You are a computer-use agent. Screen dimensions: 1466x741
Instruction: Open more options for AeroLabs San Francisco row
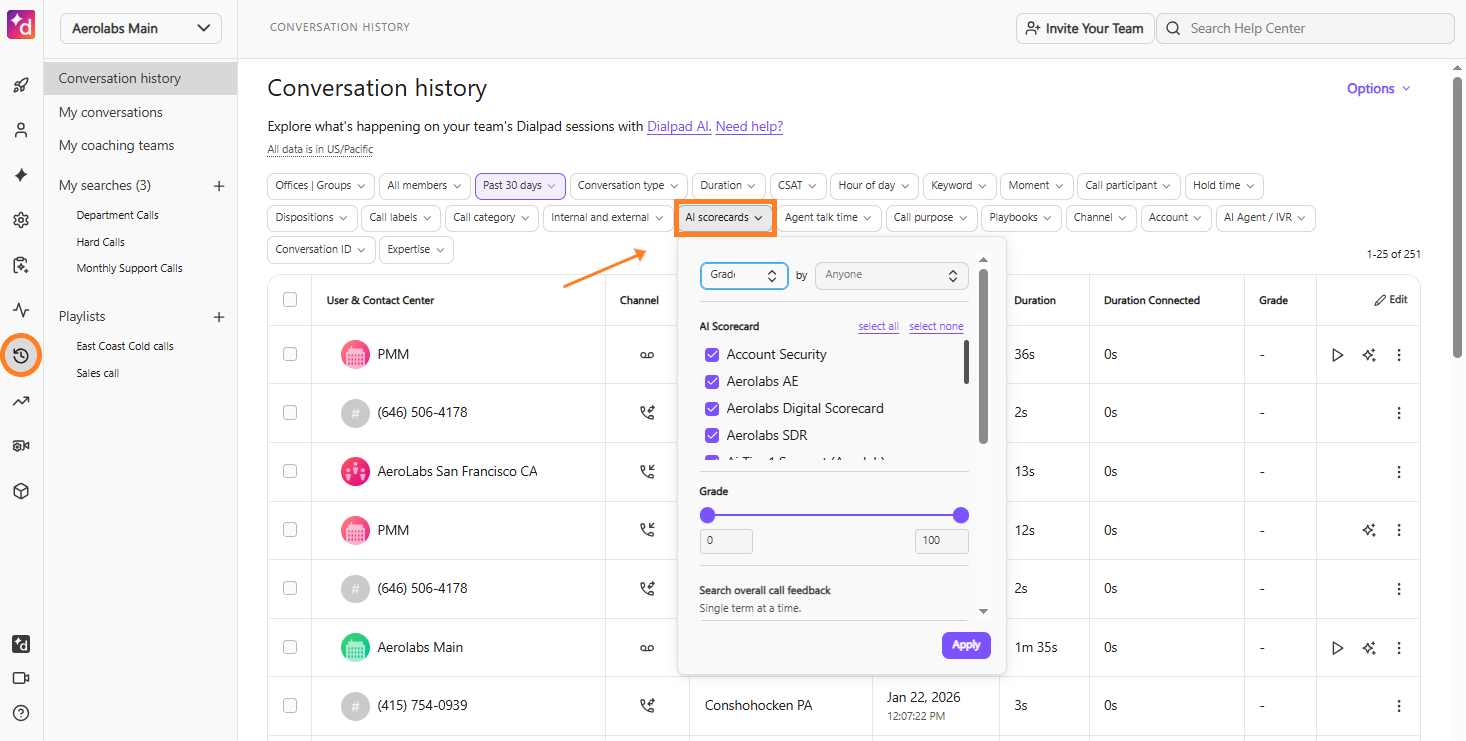[1399, 471]
